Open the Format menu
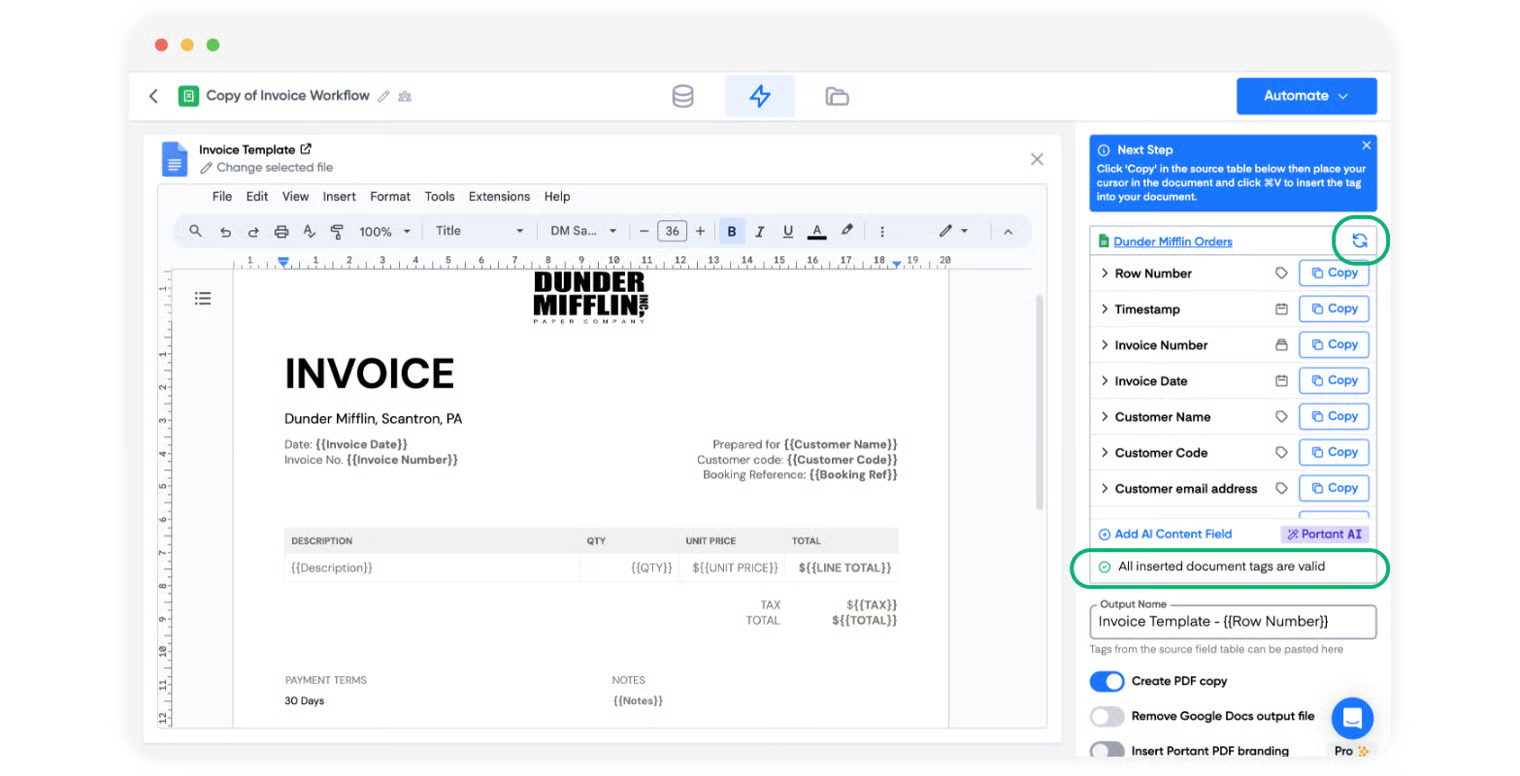The width and height of the screenshot is (1520, 776). point(390,197)
